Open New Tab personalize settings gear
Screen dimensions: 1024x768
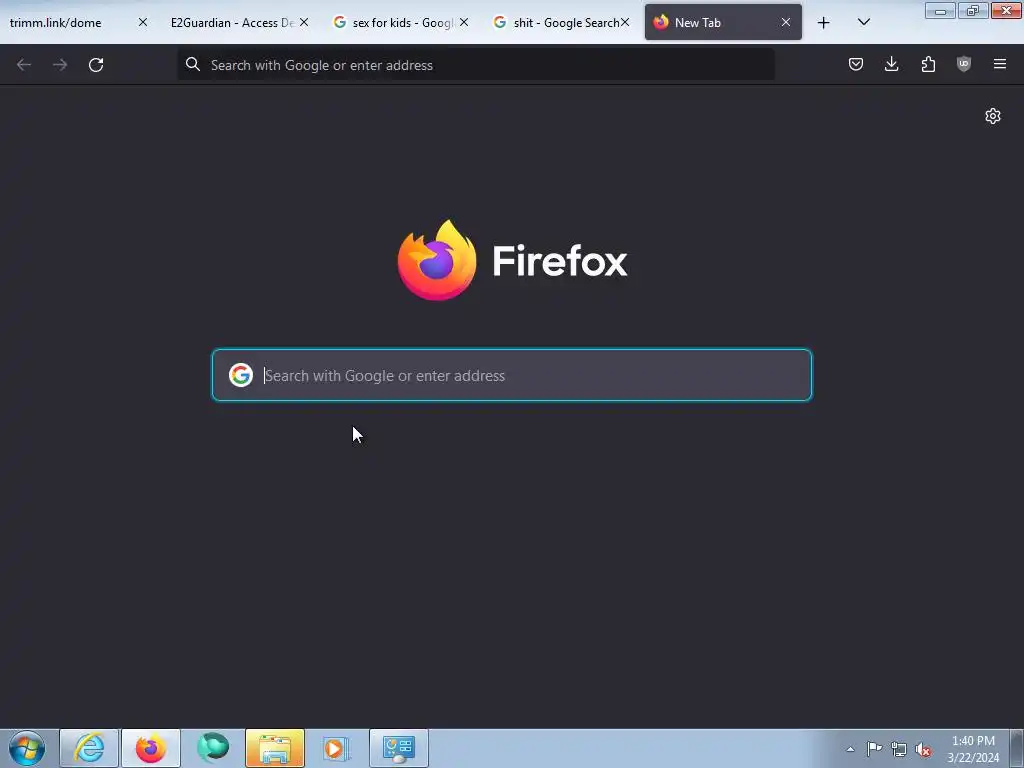tap(993, 116)
